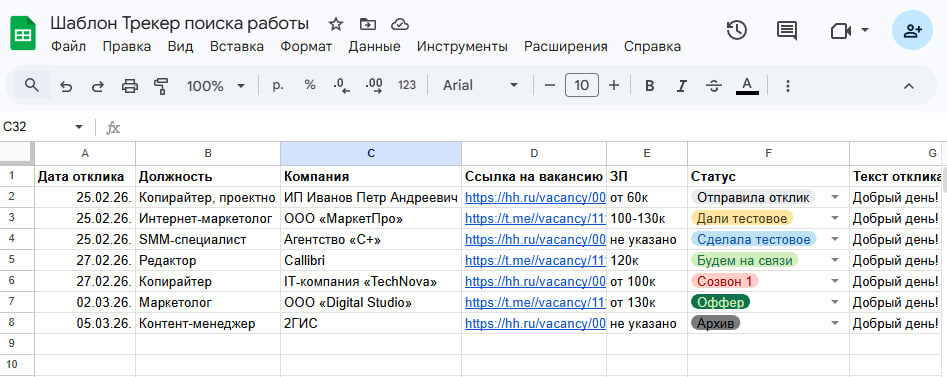This screenshot has height=377, width=947.
Task: Select cell IT-компания «TechNova»
Action: click(371, 281)
